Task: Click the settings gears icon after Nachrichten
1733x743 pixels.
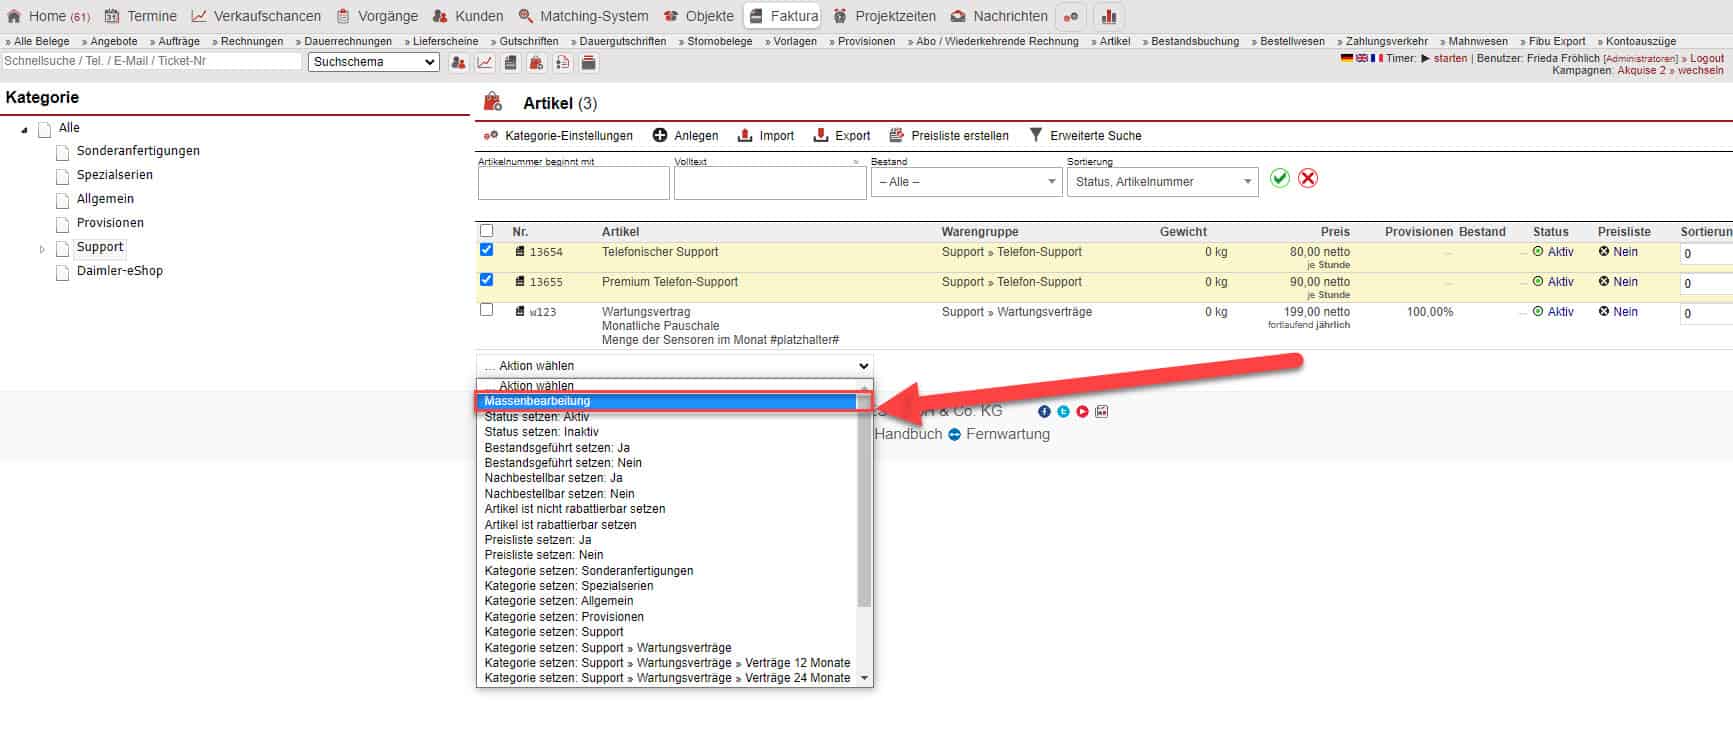Action: pyautogui.click(x=1071, y=16)
